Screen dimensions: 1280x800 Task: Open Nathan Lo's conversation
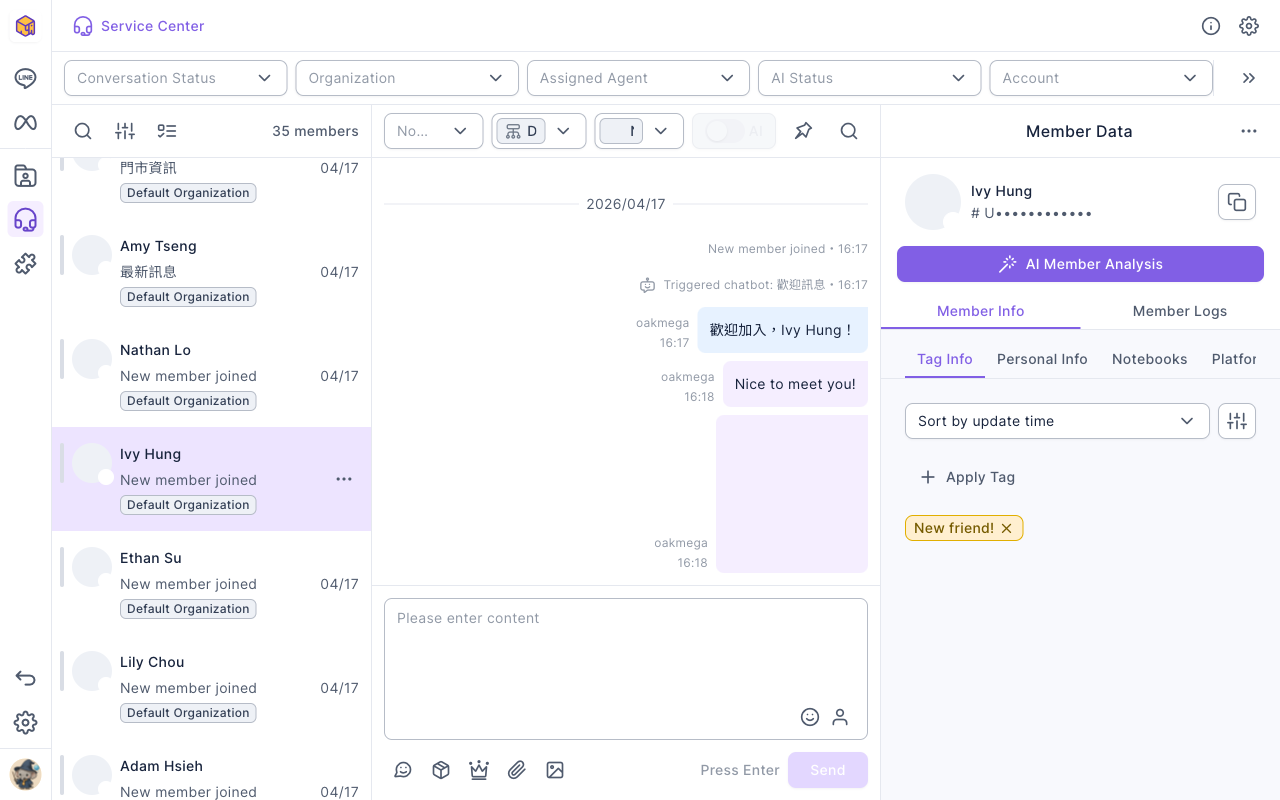pos(212,375)
